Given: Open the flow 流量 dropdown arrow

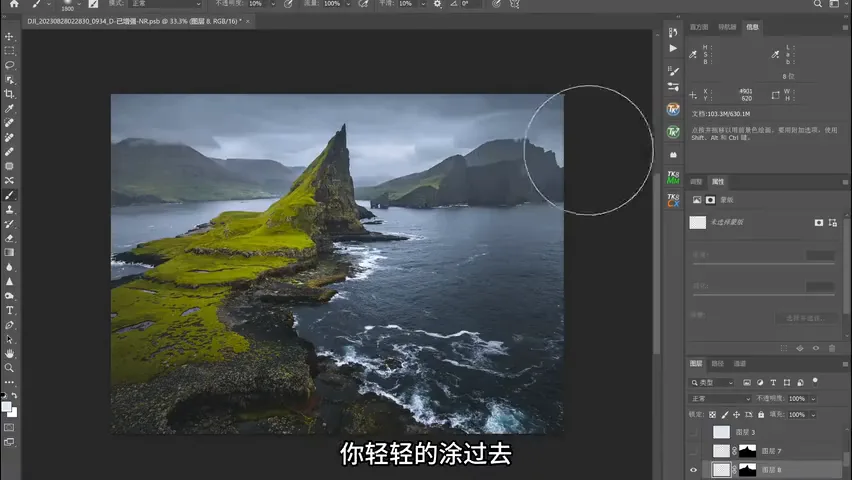Looking at the screenshot, I should pyautogui.click(x=348, y=4).
